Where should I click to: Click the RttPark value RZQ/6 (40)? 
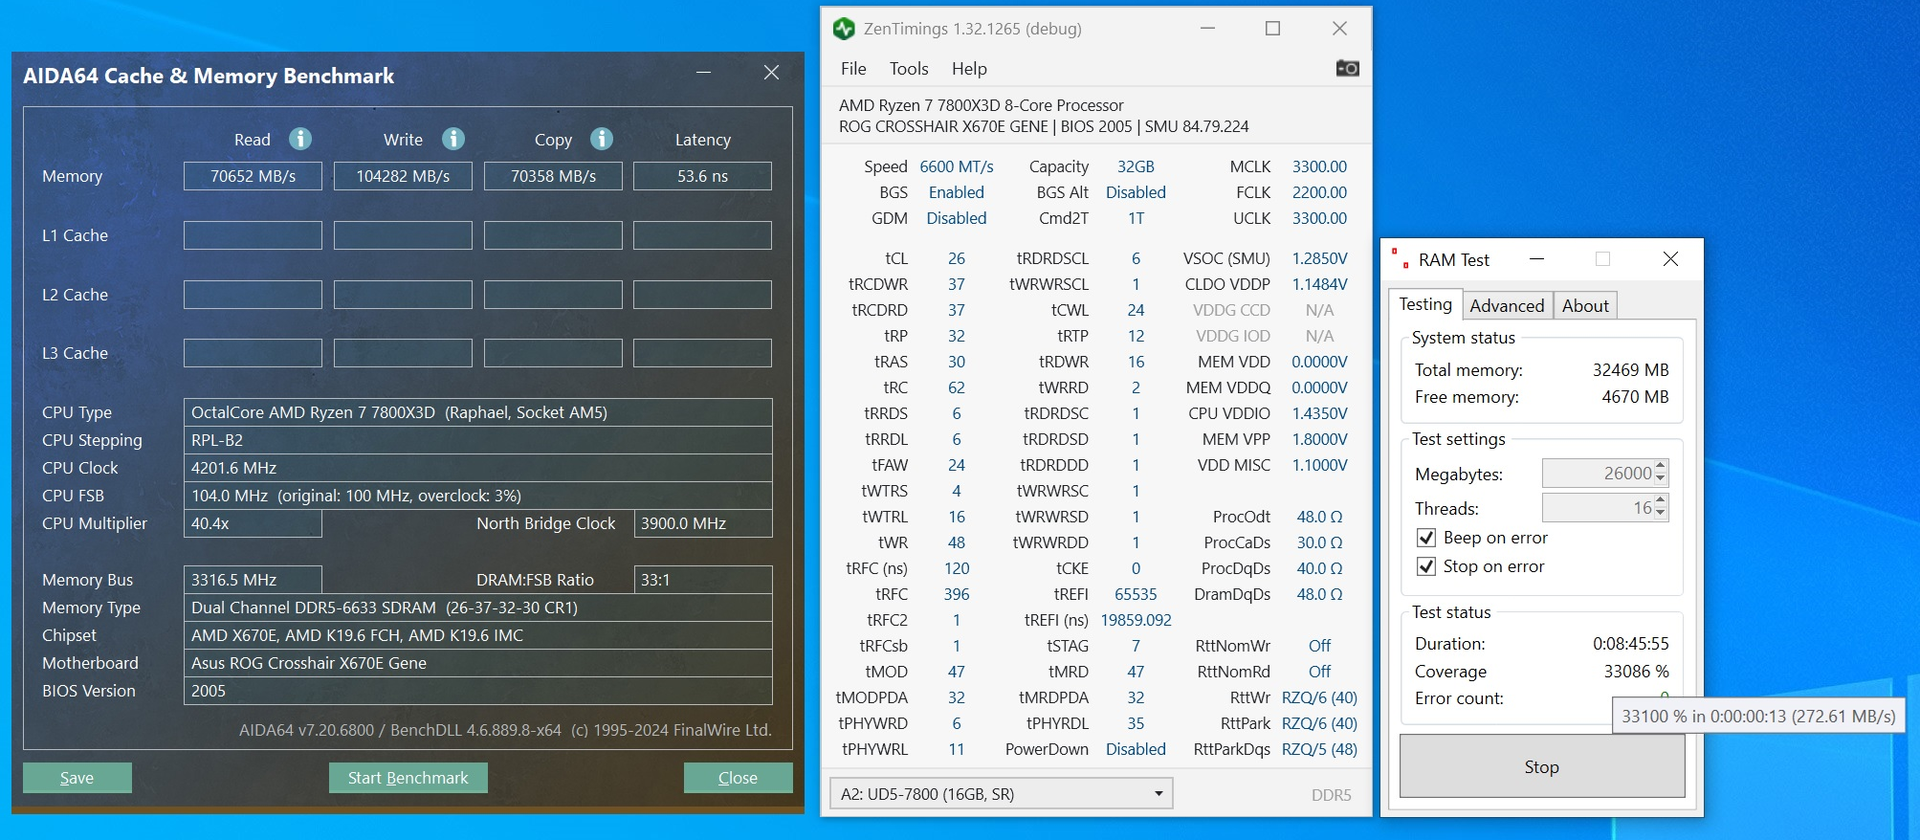[x=1319, y=723]
